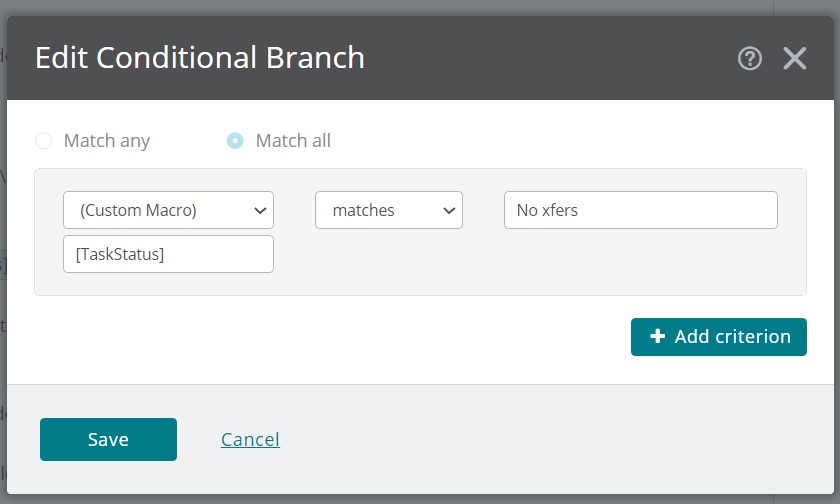Viewport: 840px width, 504px height.
Task: Click the No xfers value field
Action: (641, 210)
